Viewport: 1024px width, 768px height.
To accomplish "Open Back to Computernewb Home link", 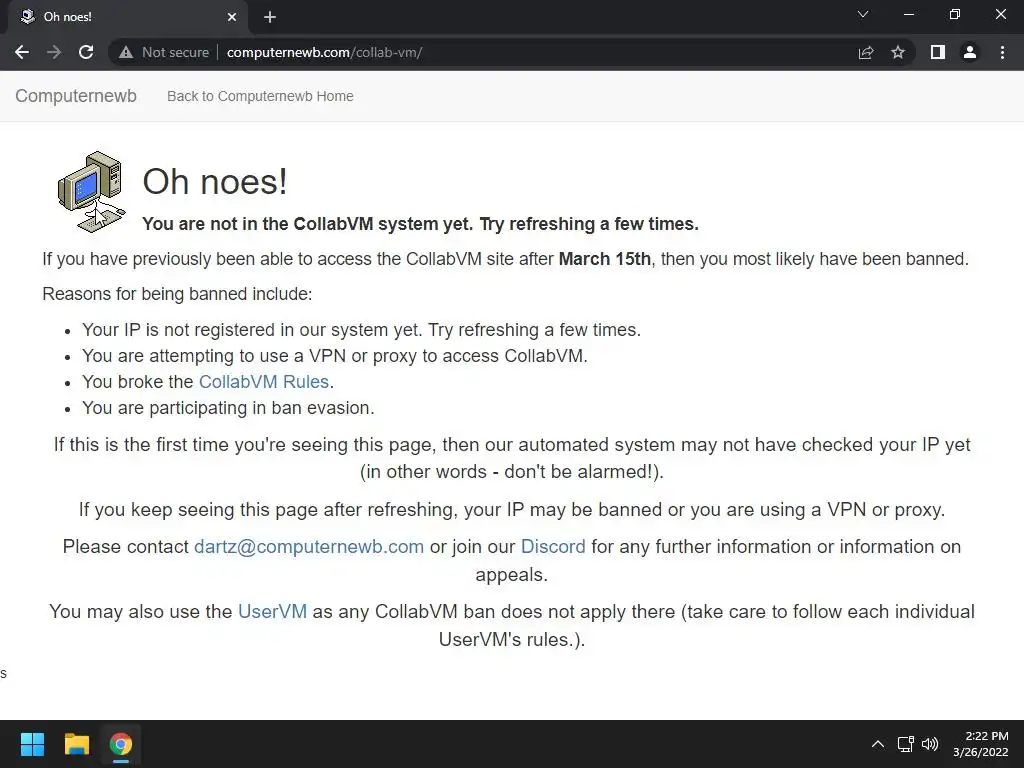I will coord(260,96).
